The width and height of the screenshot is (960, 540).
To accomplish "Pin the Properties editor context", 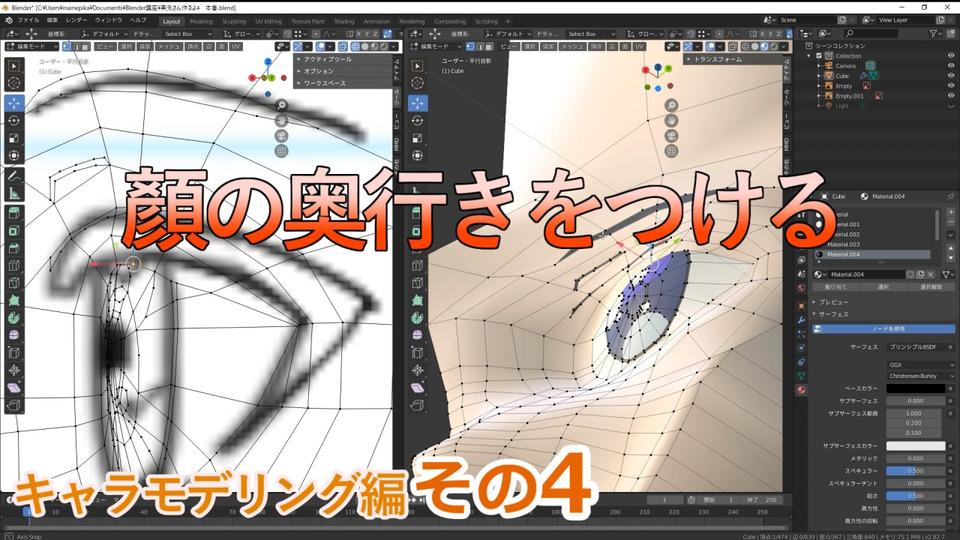I will pyautogui.click(x=950, y=197).
